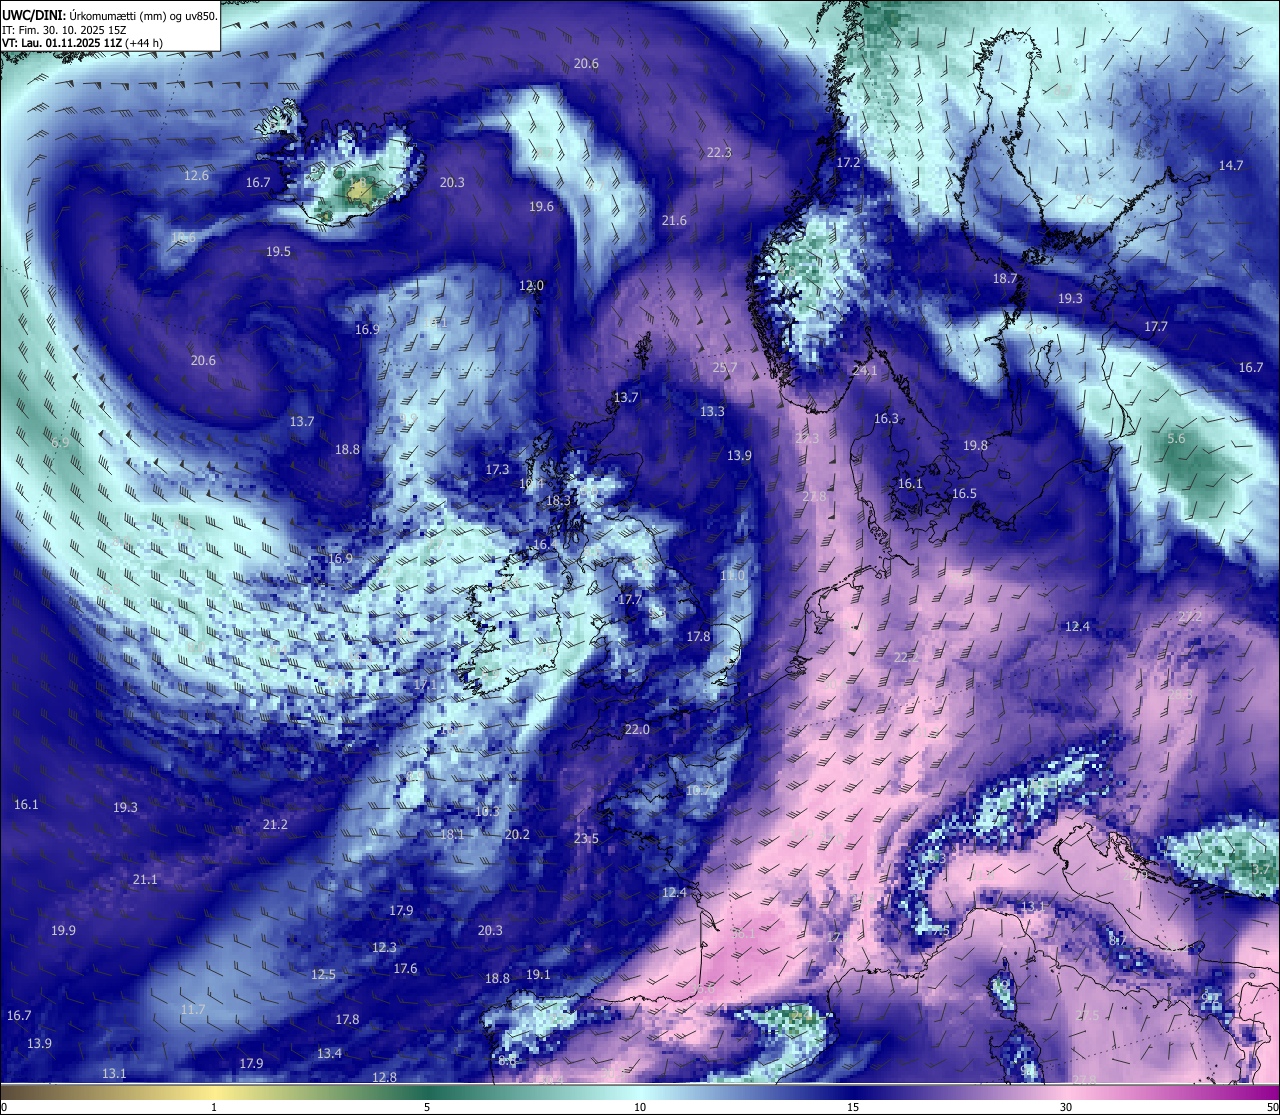Click the 12.5 value on the map

(323, 974)
